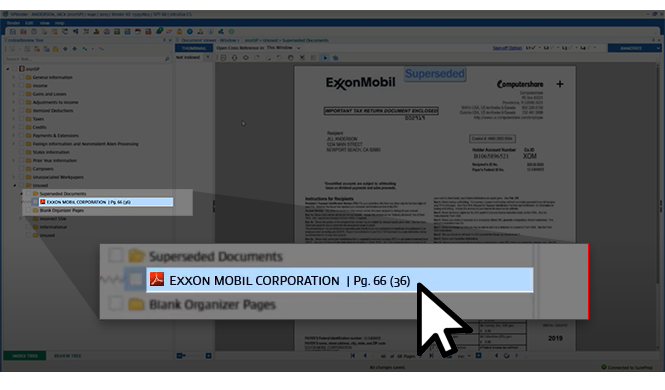
Task: Click the ANNOTATE button
Action: tap(631, 48)
